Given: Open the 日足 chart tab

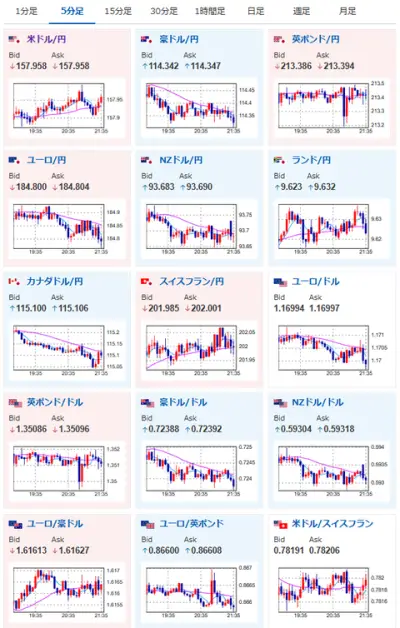Looking at the screenshot, I should tap(256, 11).
